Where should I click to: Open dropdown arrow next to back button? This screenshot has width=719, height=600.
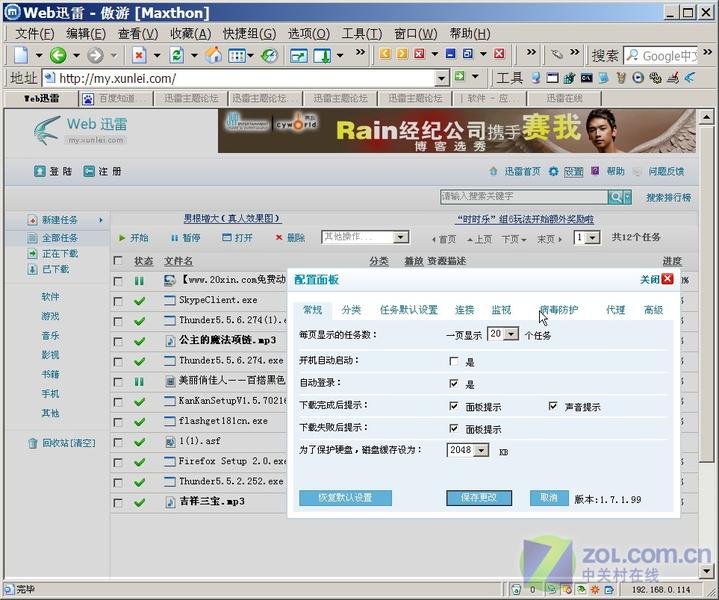(77, 56)
